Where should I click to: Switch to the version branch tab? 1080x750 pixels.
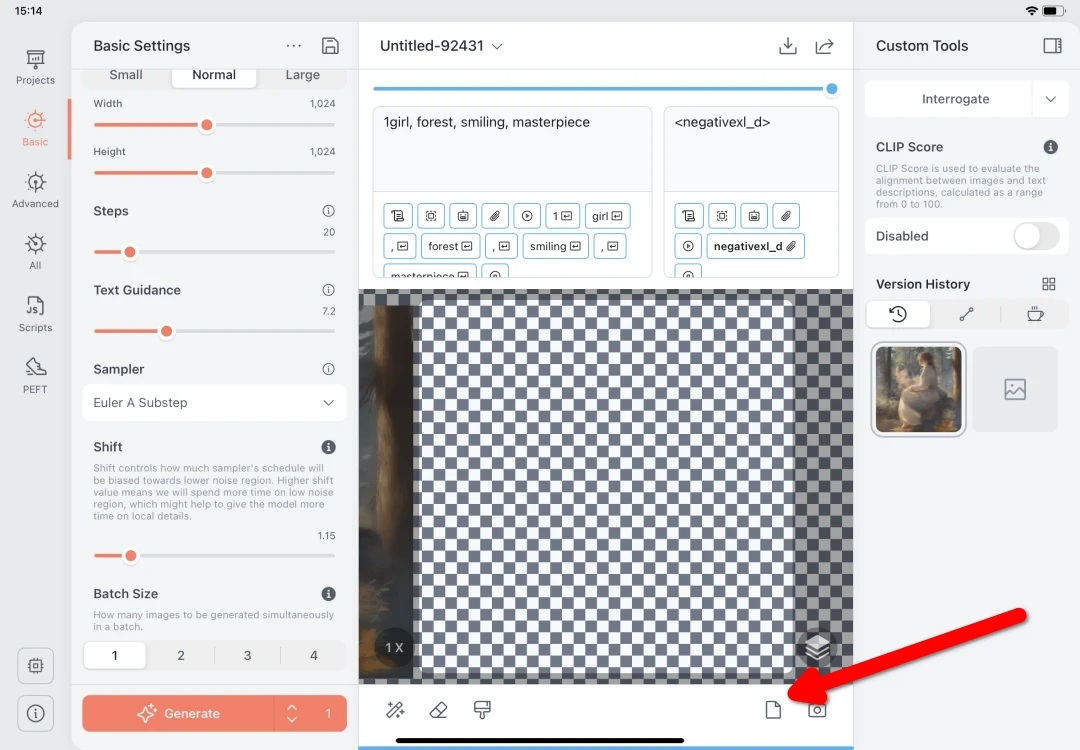966,315
